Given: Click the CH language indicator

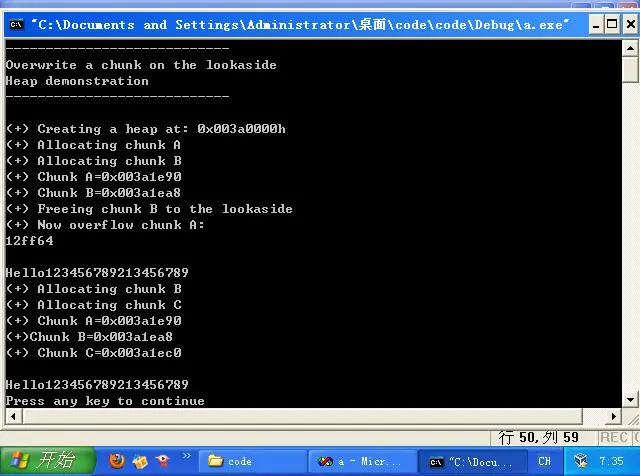Looking at the screenshot, I should (544, 461).
